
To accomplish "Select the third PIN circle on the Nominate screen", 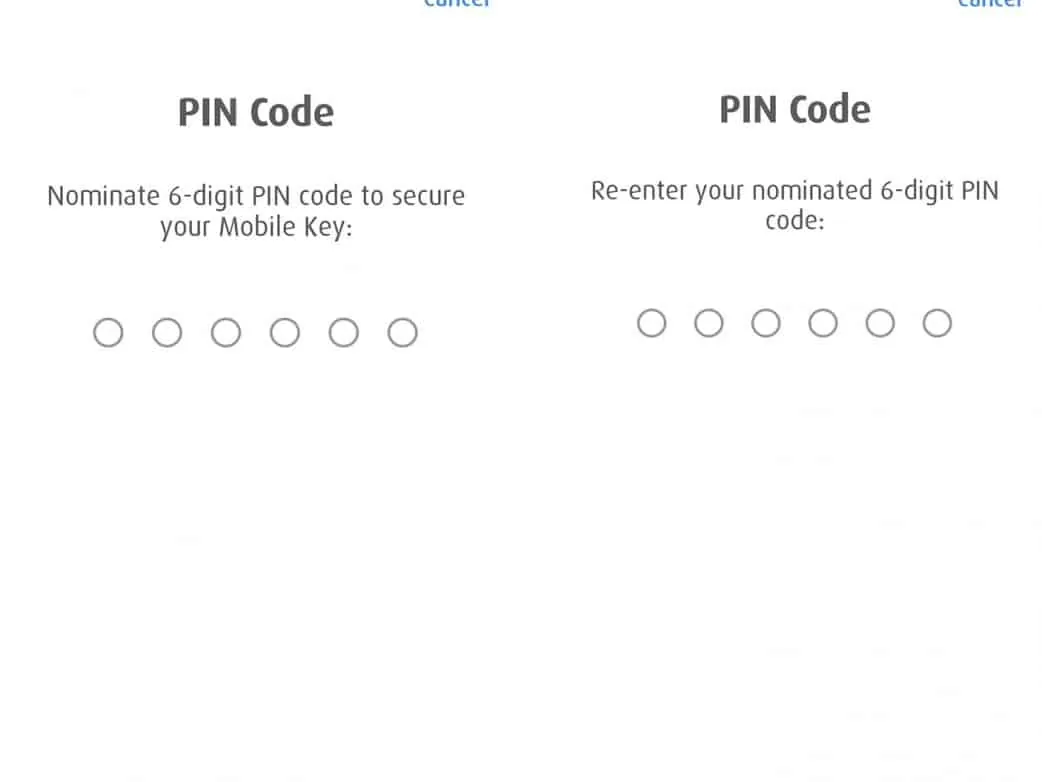I will tap(226, 333).
